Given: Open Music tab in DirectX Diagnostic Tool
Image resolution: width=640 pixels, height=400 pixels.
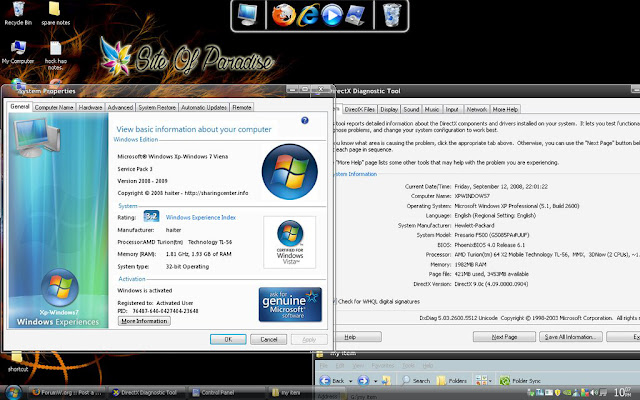Looking at the screenshot, I should click(432, 109).
